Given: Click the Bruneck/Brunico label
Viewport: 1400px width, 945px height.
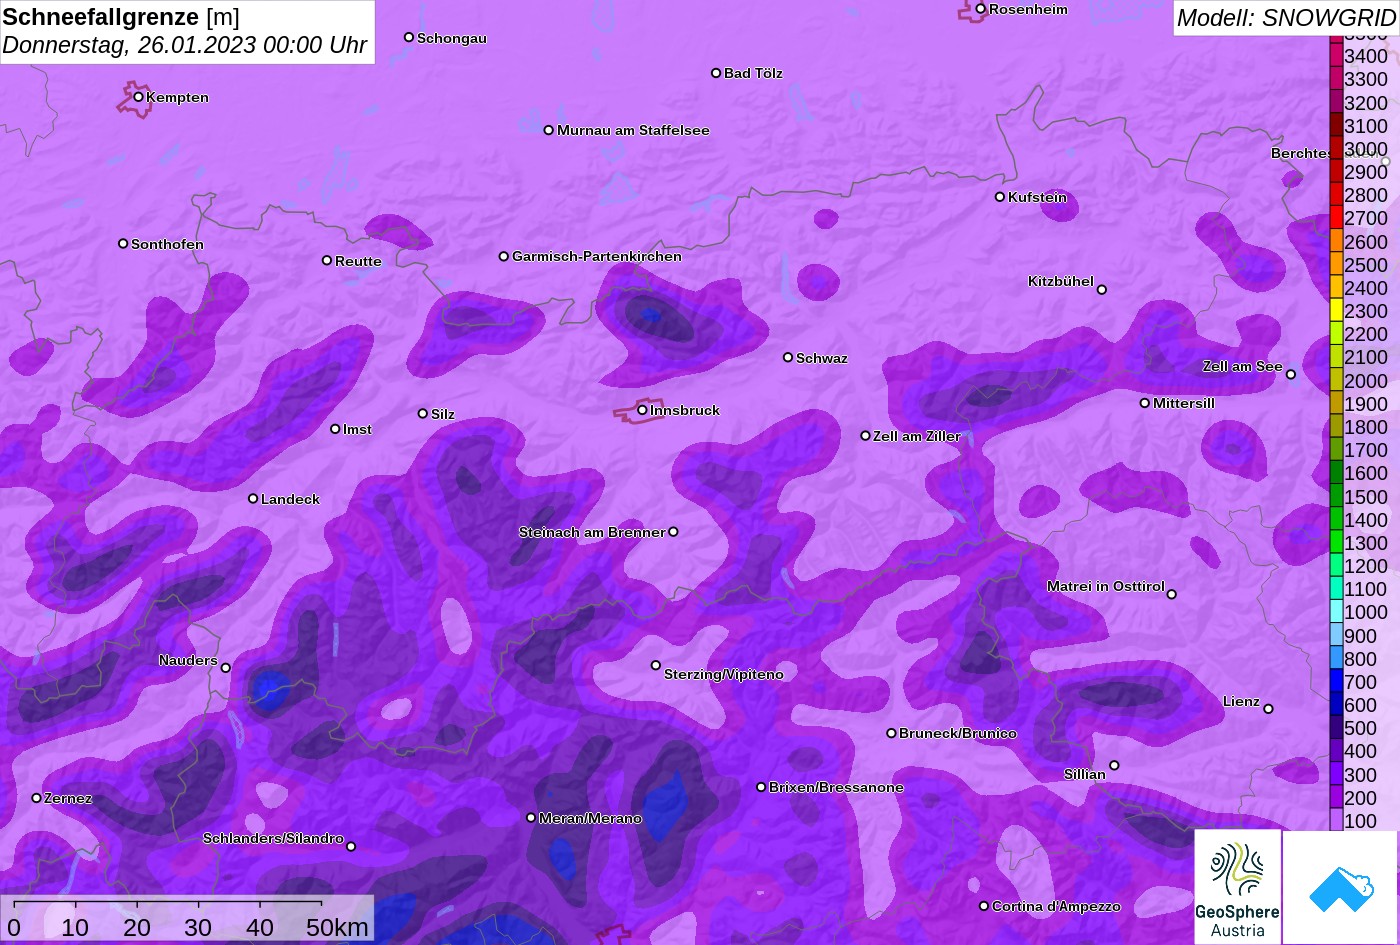Looking at the screenshot, I should 957,733.
